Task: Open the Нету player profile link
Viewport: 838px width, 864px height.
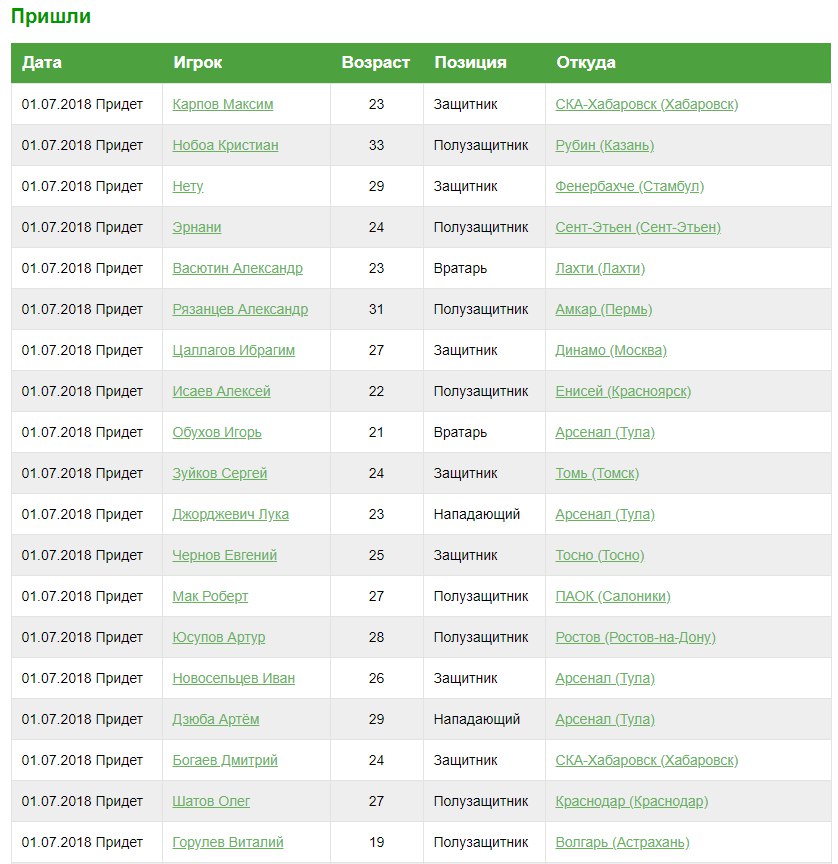Action: click(x=188, y=186)
